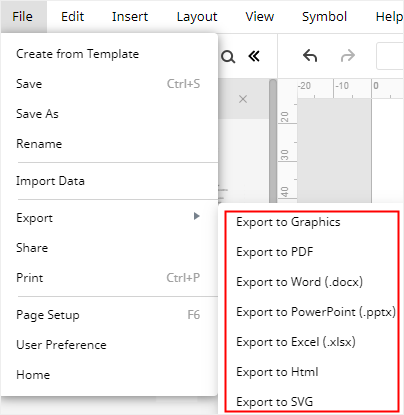Screen dimensions: 404x415
Task: Select Export to Word (.docx)
Action: (299, 282)
